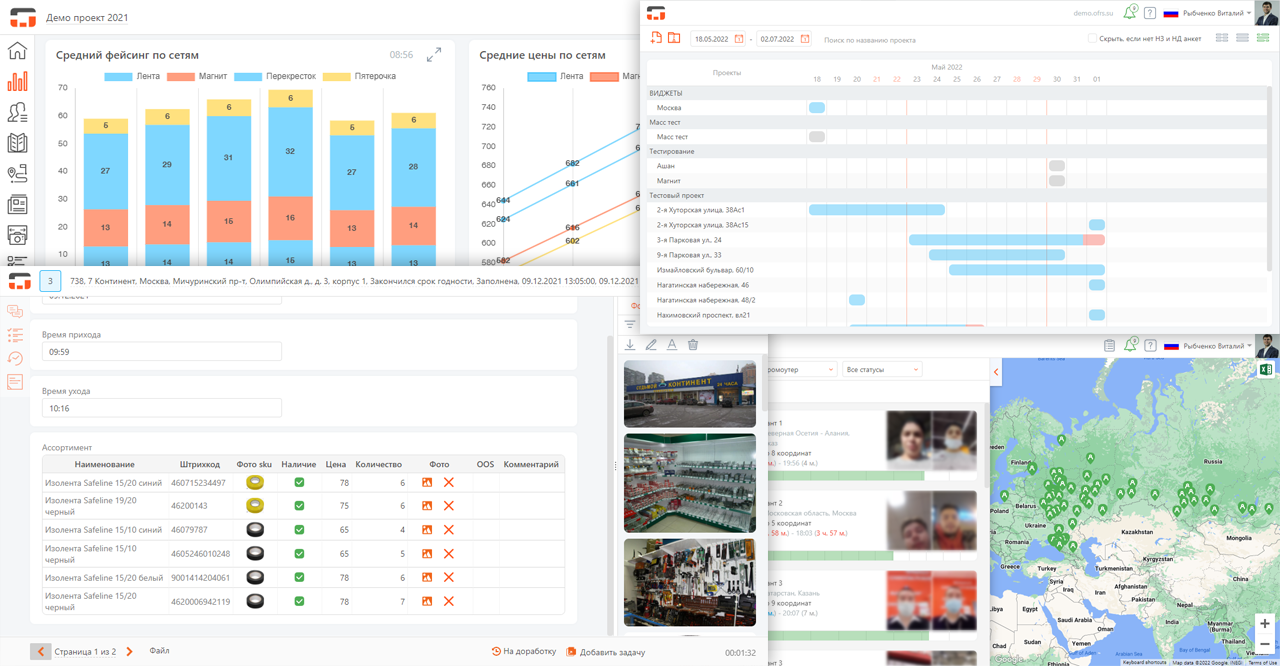Click the pencil edit icon above the photos

651,345
